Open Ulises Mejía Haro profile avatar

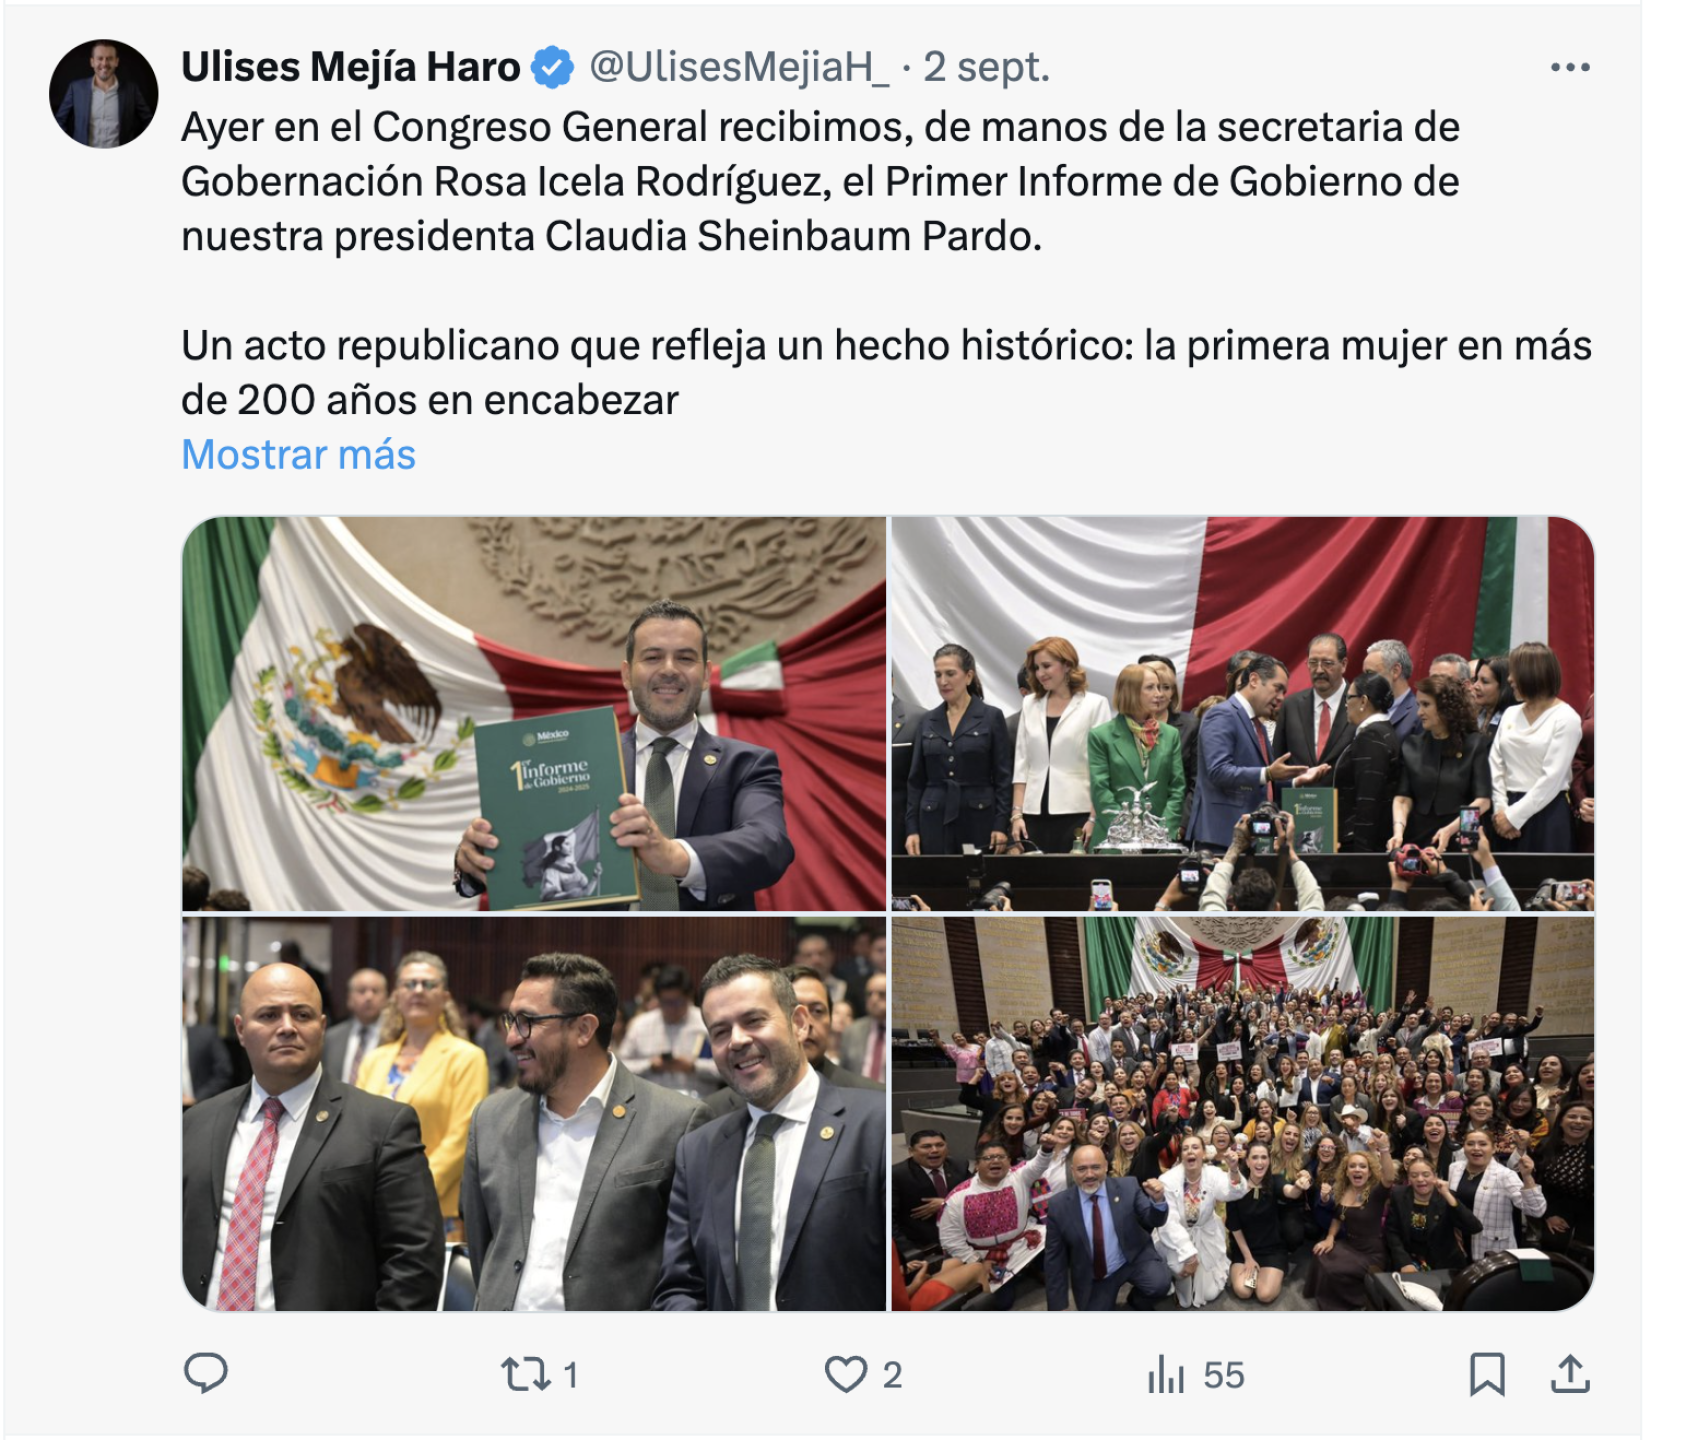[x=104, y=94]
